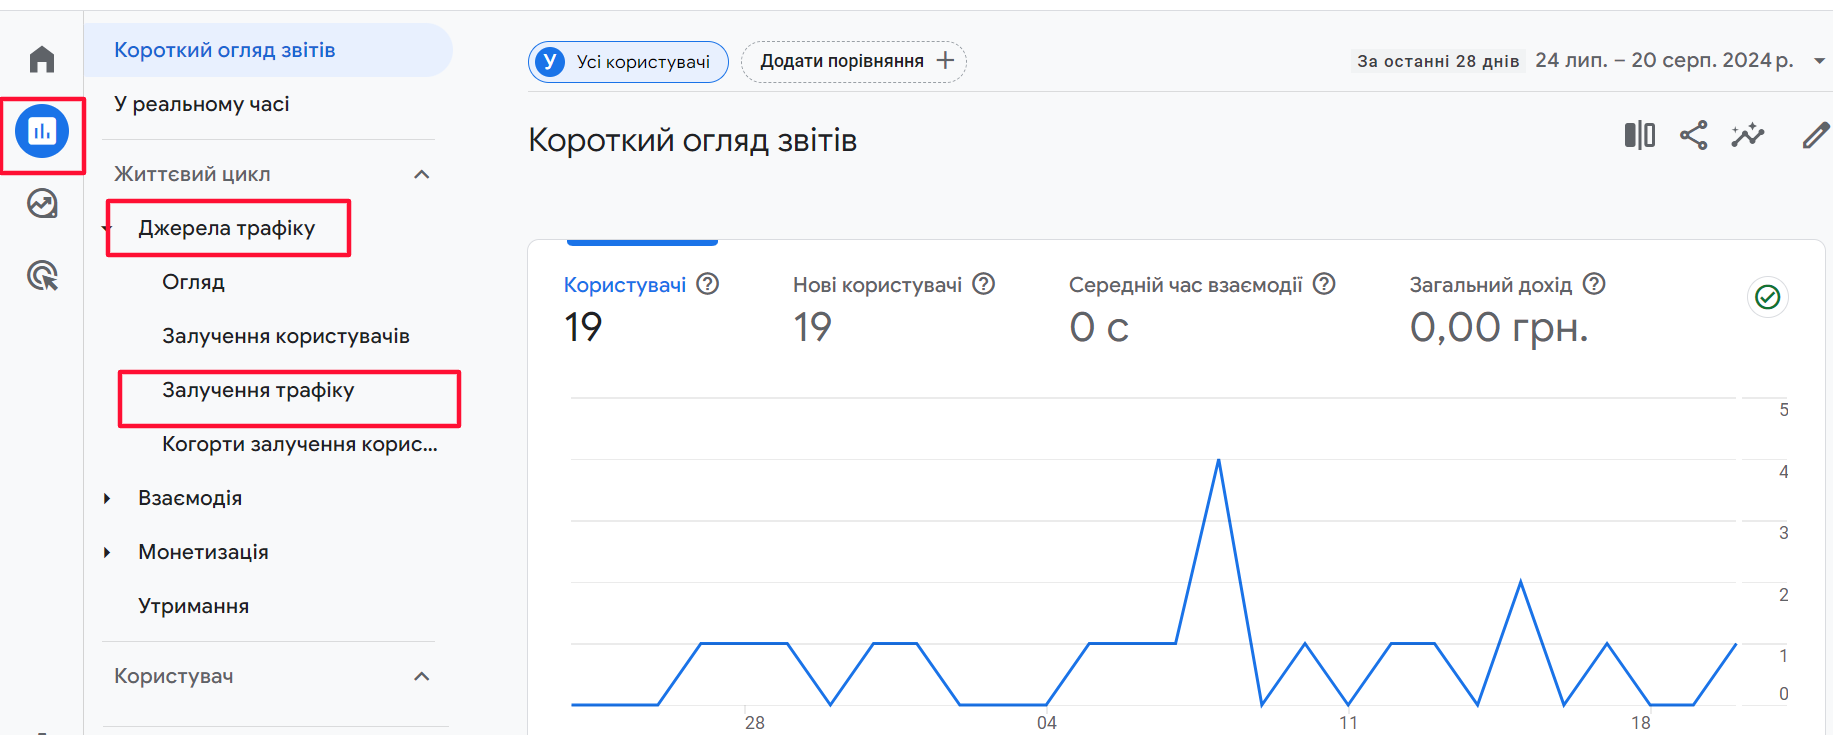Click the green checkmark data quality icon
1833x735 pixels.
point(1768,297)
